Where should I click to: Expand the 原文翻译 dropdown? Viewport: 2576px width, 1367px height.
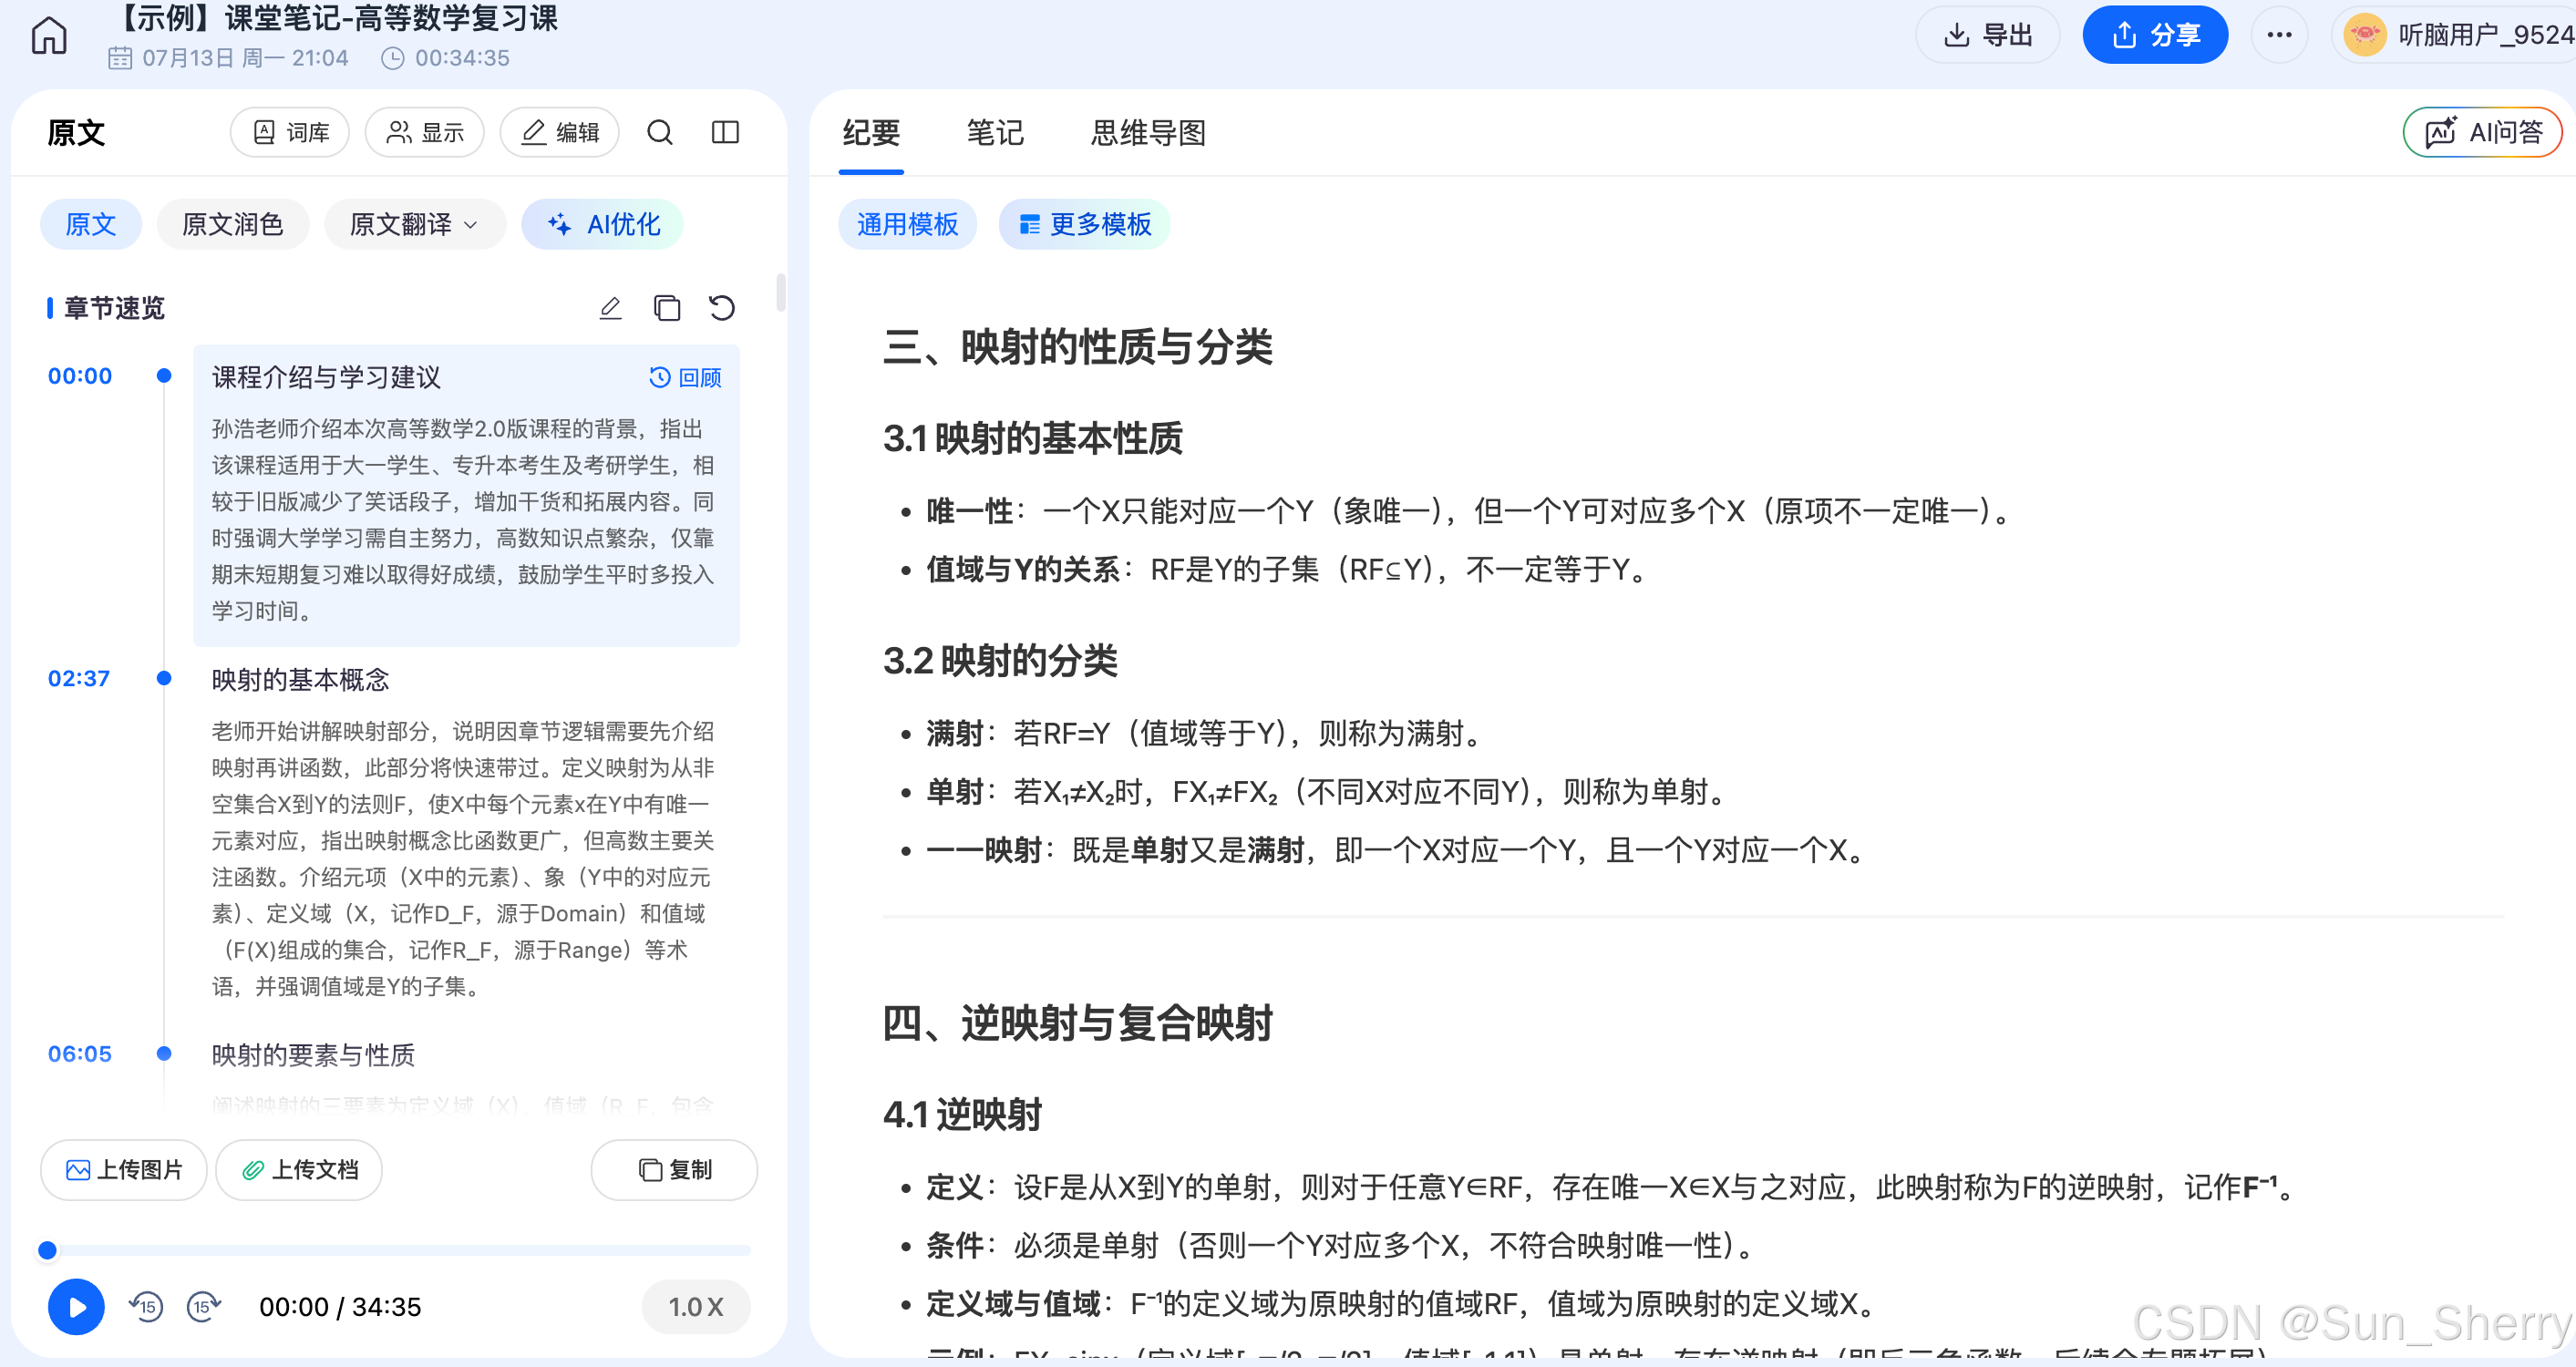[x=415, y=224]
